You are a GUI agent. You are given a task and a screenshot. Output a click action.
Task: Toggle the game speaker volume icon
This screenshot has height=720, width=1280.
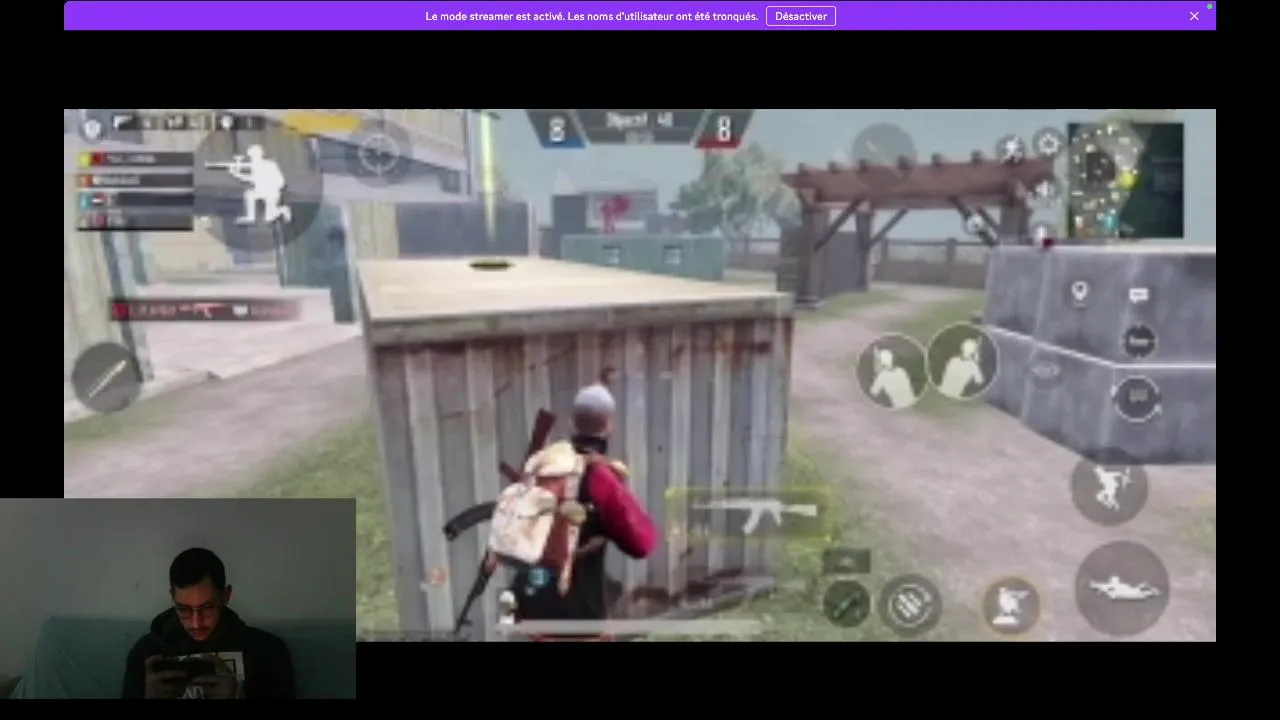point(1046,188)
